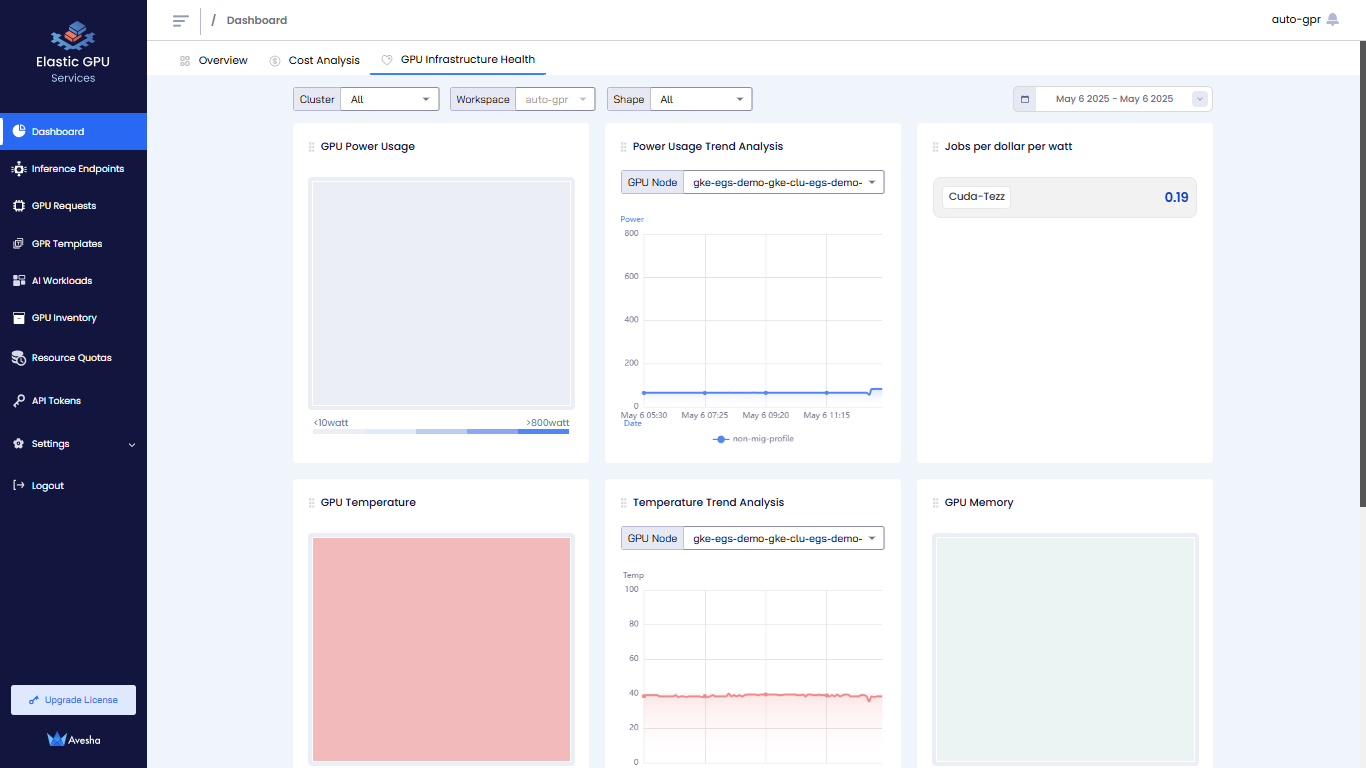This screenshot has width=1366, height=768.
Task: Click the power usage color scale bar
Action: 441,431
